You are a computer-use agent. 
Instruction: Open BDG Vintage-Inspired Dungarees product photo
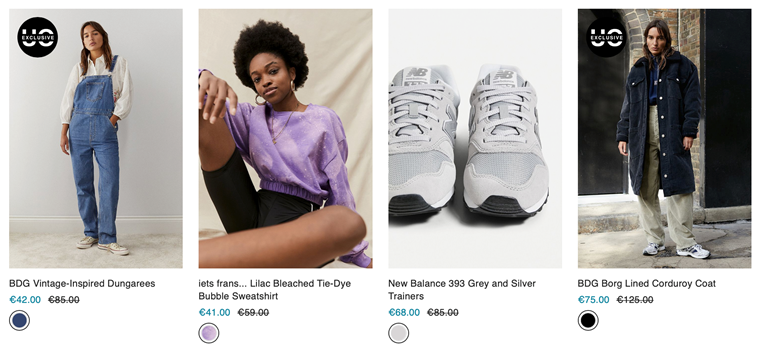tap(96, 138)
